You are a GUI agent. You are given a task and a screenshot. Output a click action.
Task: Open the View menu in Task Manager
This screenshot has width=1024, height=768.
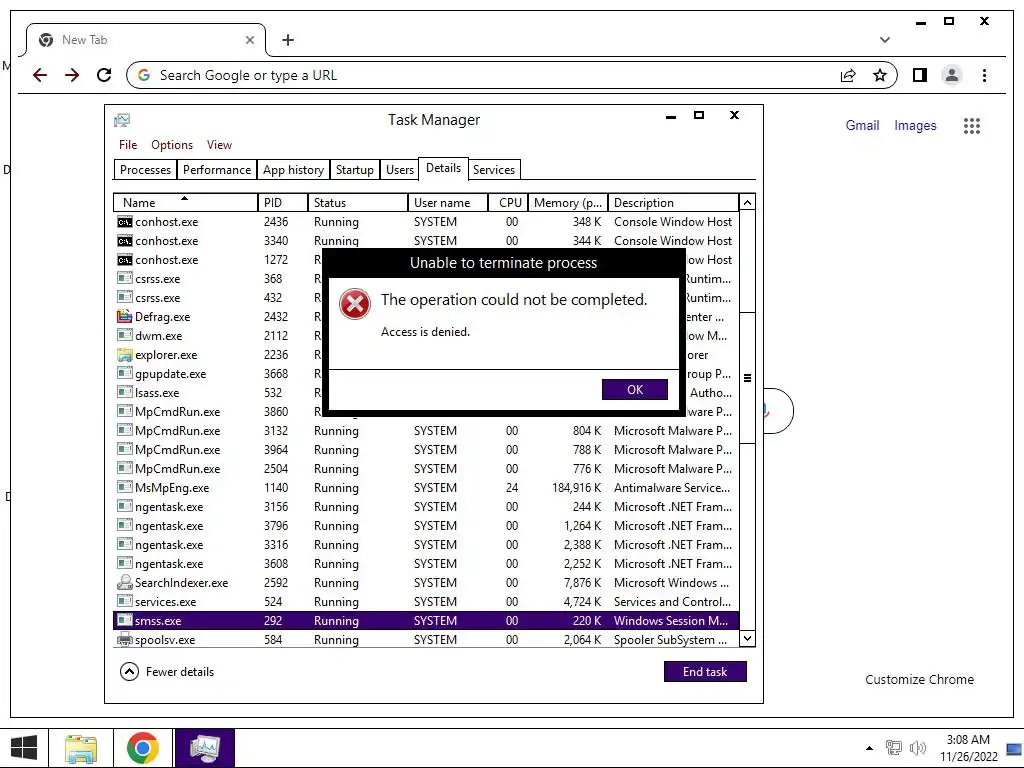click(x=219, y=145)
